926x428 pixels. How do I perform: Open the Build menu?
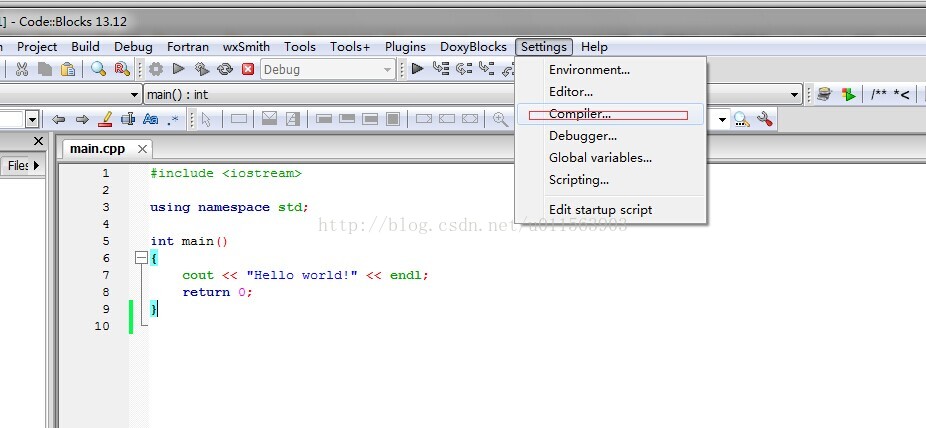(85, 47)
